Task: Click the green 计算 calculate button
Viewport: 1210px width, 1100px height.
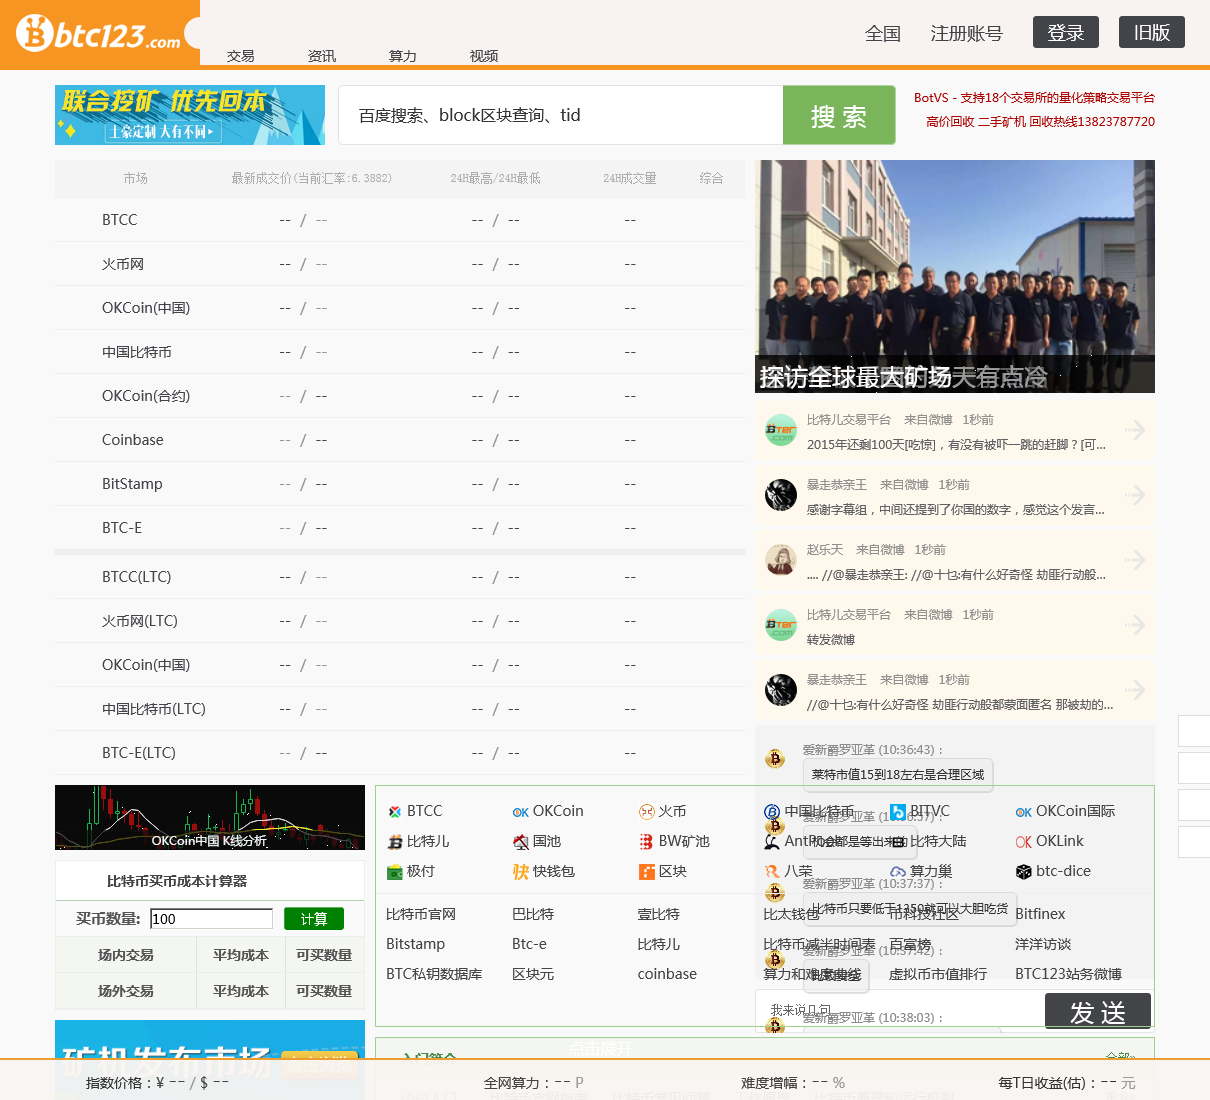Action: pyautogui.click(x=314, y=919)
